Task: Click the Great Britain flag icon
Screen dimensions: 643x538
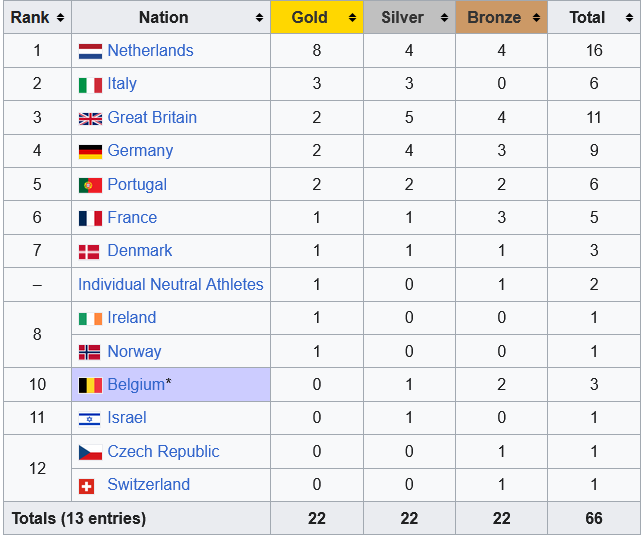Action: click(90, 118)
